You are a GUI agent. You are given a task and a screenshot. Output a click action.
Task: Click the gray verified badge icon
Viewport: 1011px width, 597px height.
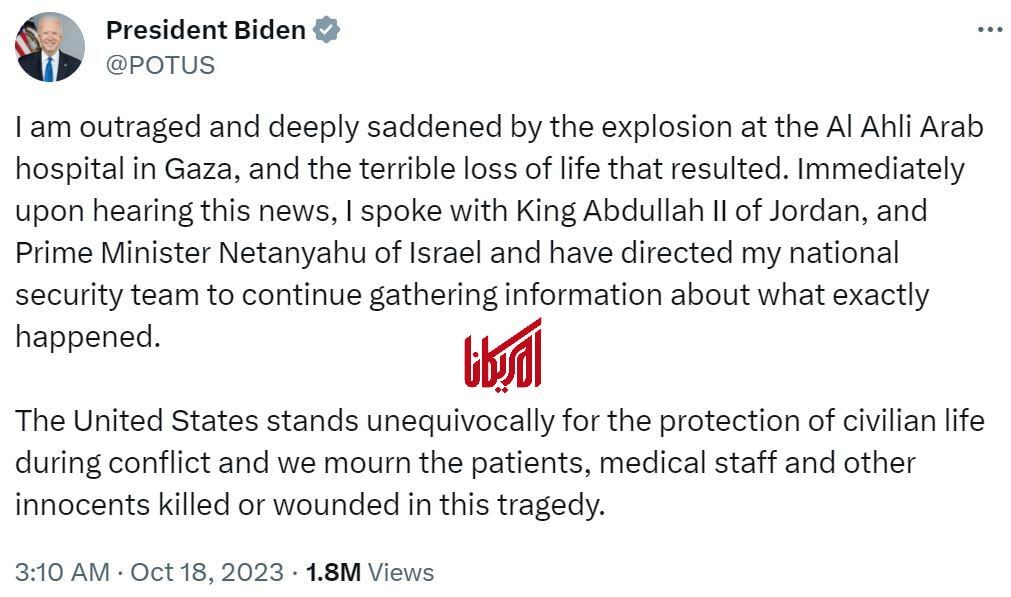point(327,30)
